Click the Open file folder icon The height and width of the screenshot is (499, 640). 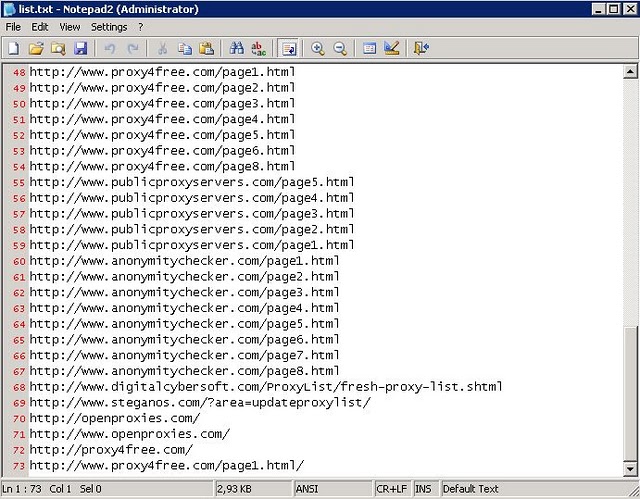click(x=36, y=49)
